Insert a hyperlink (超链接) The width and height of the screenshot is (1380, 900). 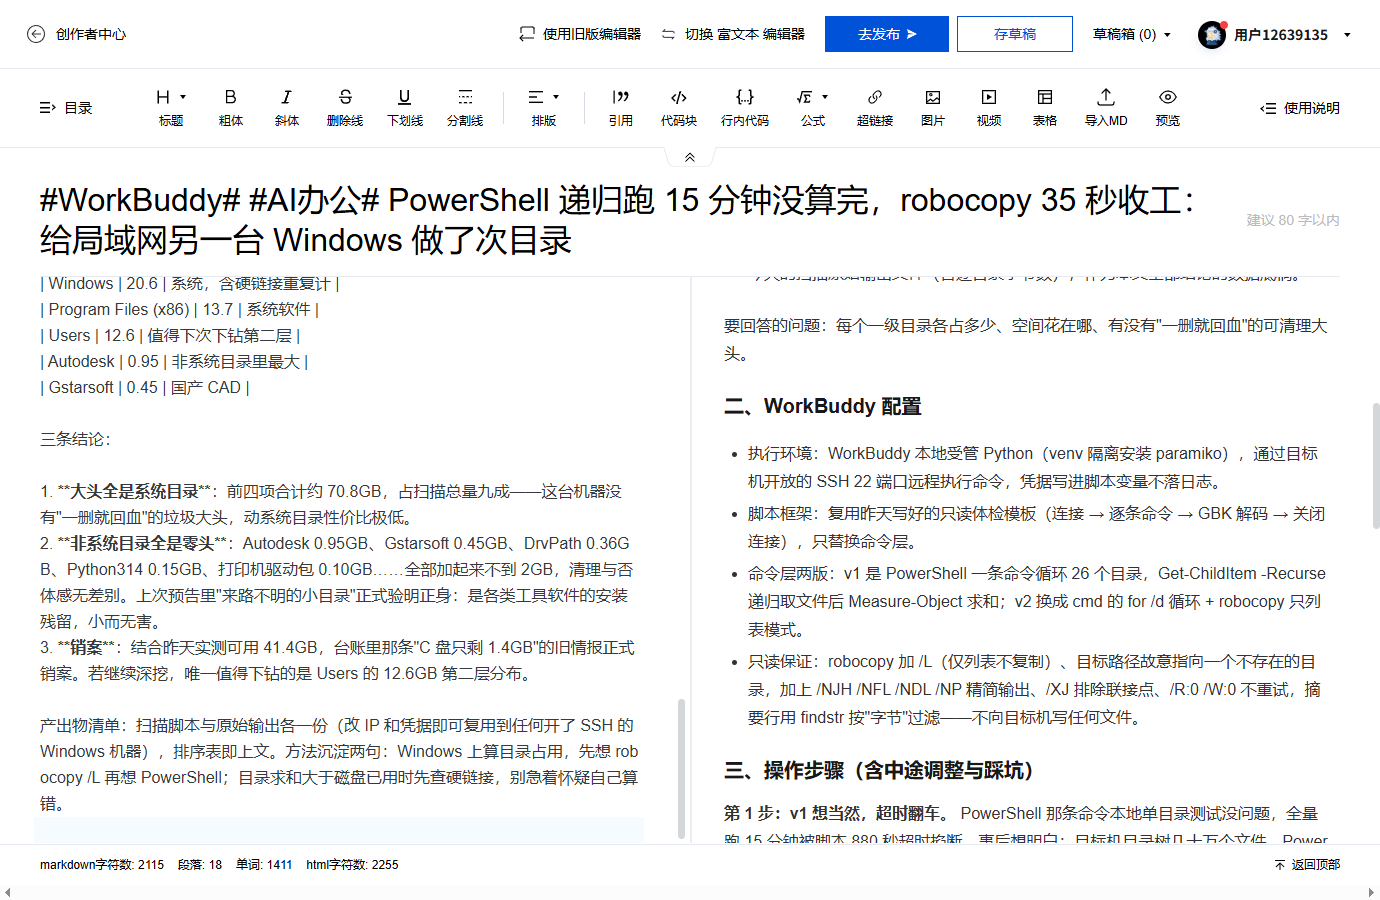pyautogui.click(x=875, y=108)
